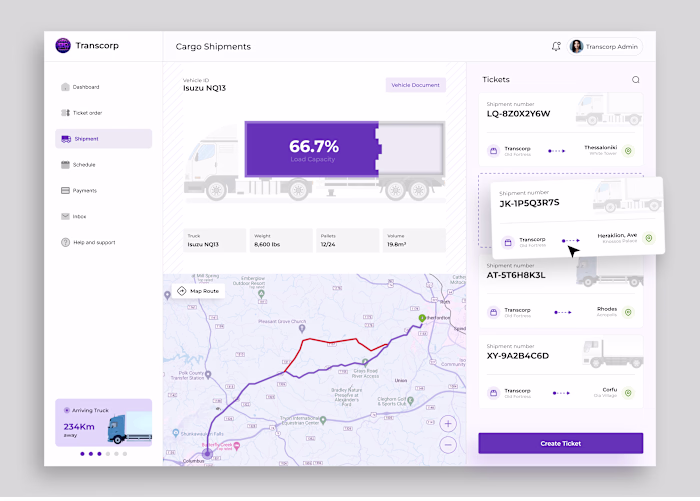This screenshot has height=501, width=700.
Task: Click the Inbox envelope icon
Action: [x=65, y=217]
